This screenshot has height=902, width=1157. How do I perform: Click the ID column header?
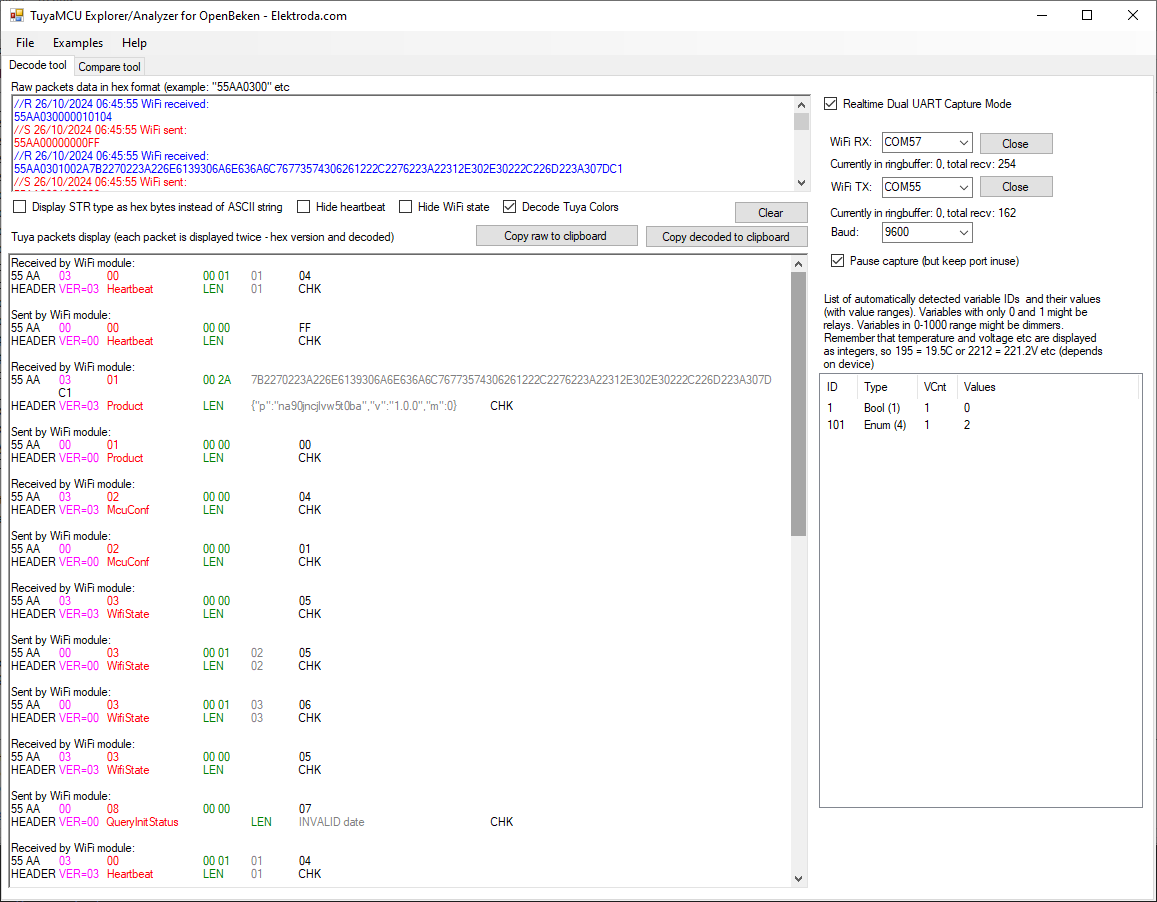tap(838, 388)
